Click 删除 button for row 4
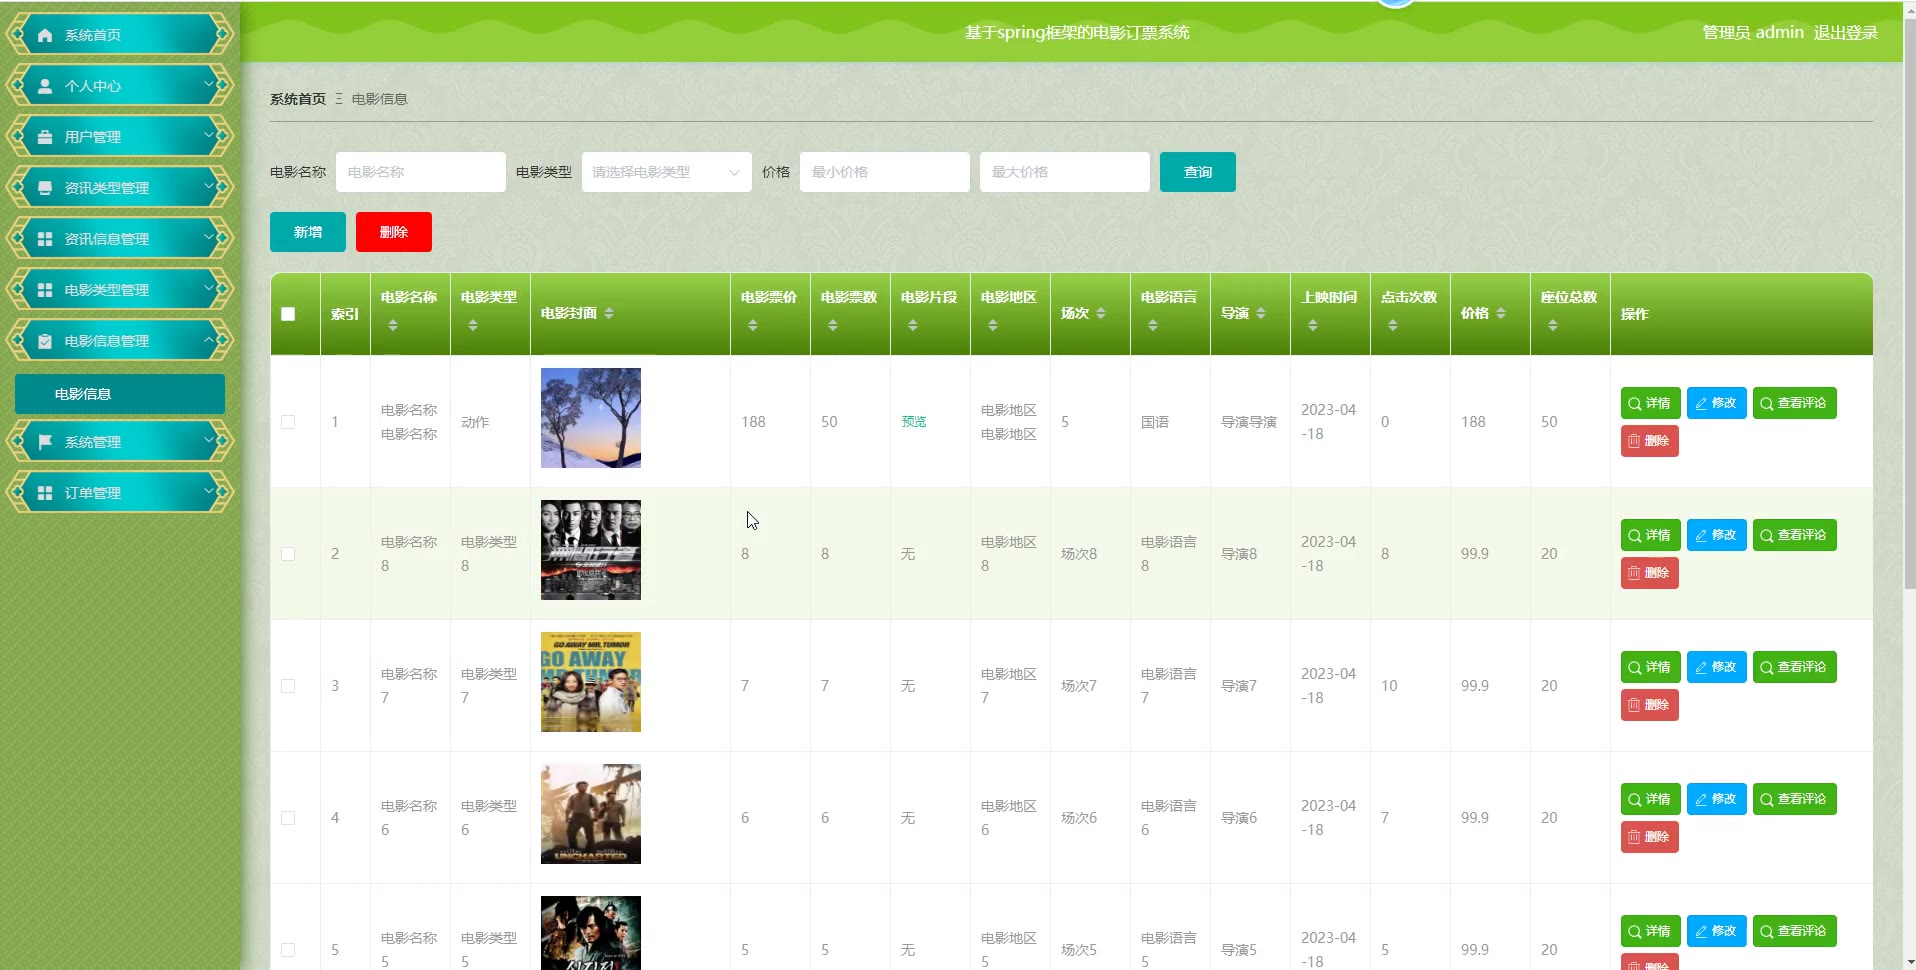 (1649, 837)
